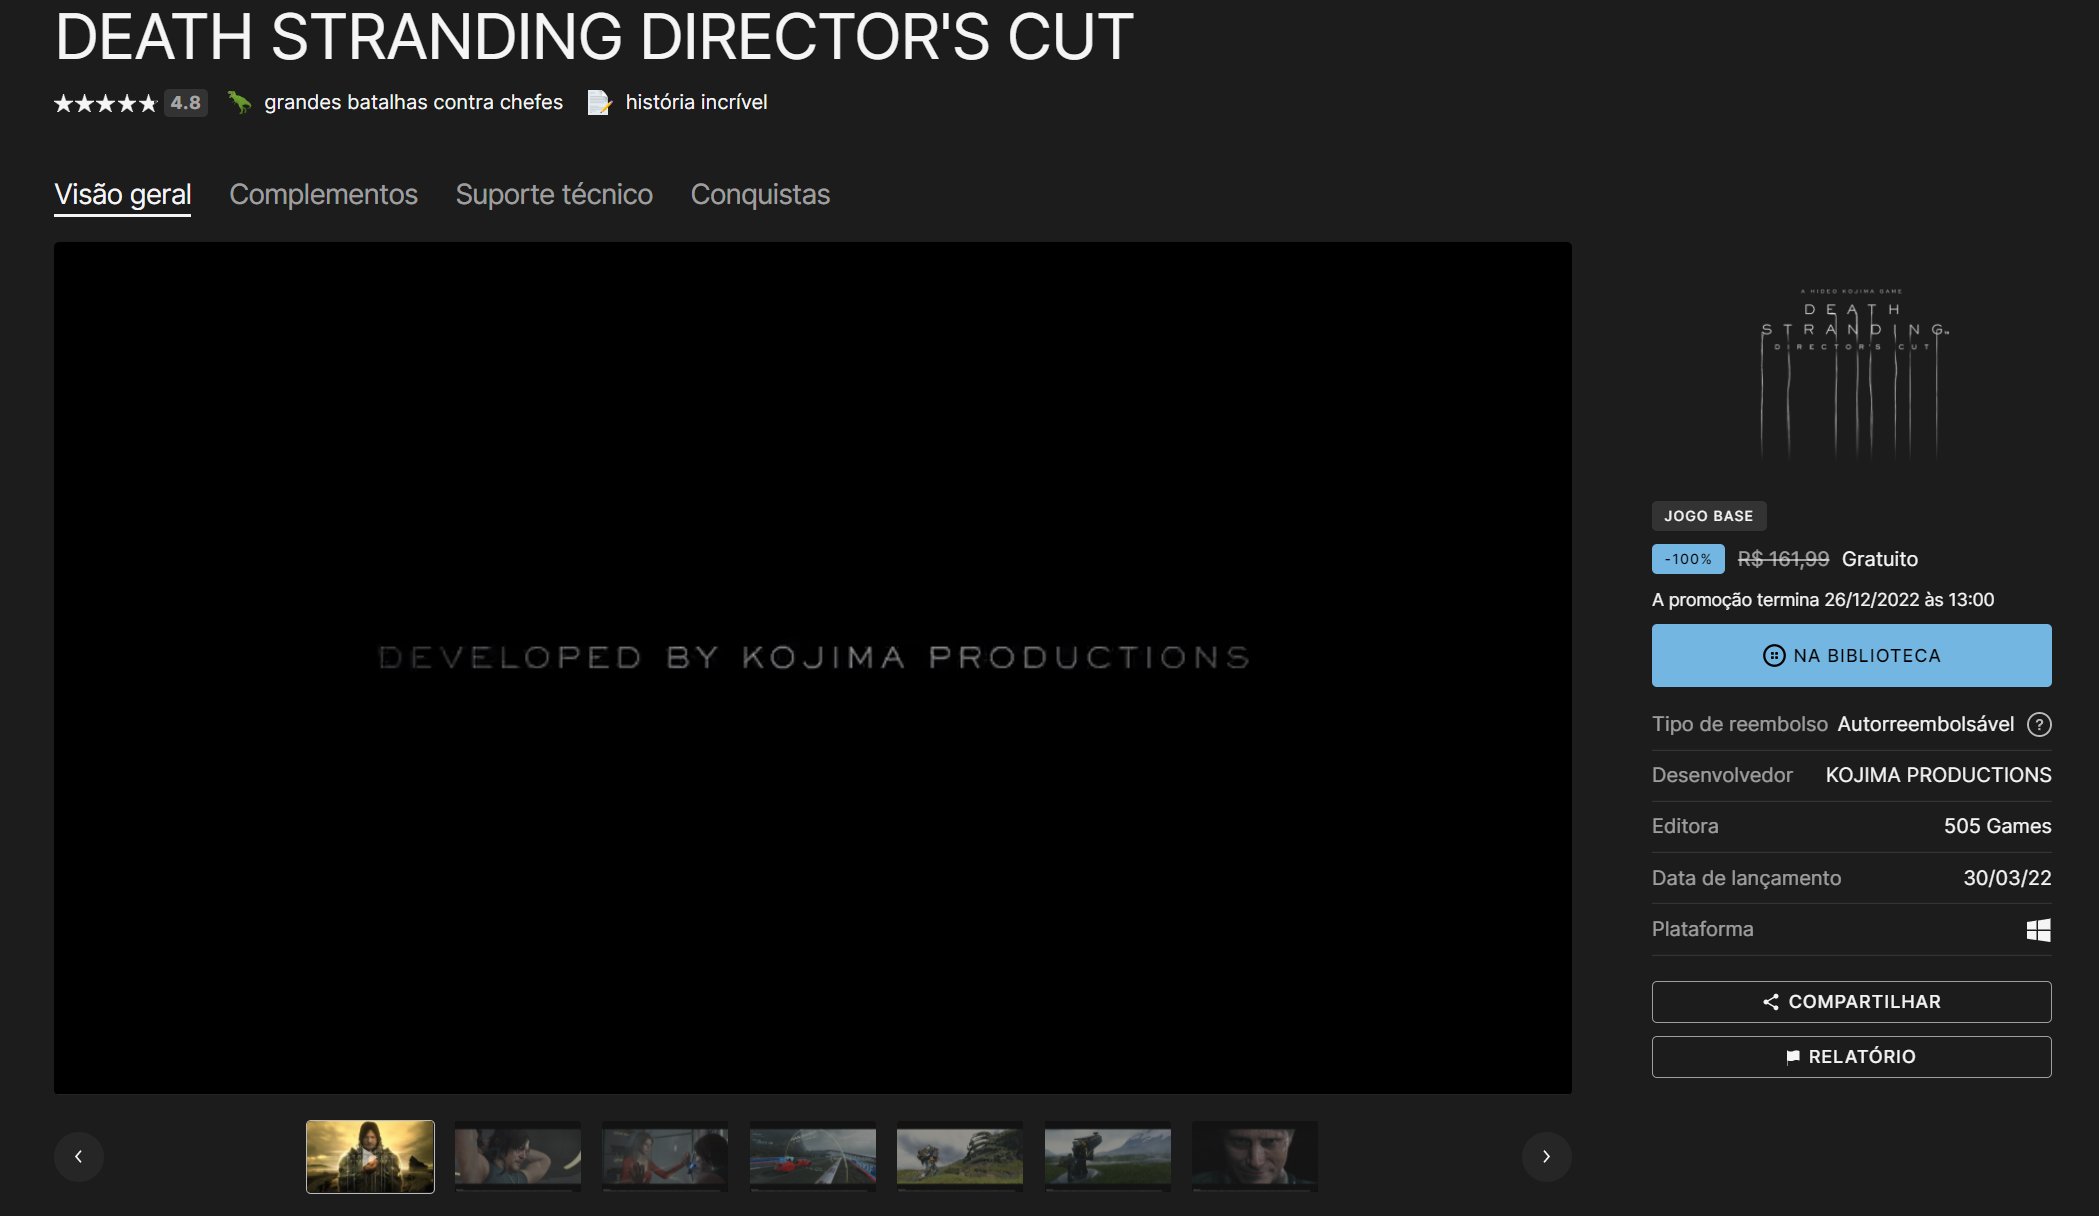Select the Visão geral tab

(x=122, y=194)
